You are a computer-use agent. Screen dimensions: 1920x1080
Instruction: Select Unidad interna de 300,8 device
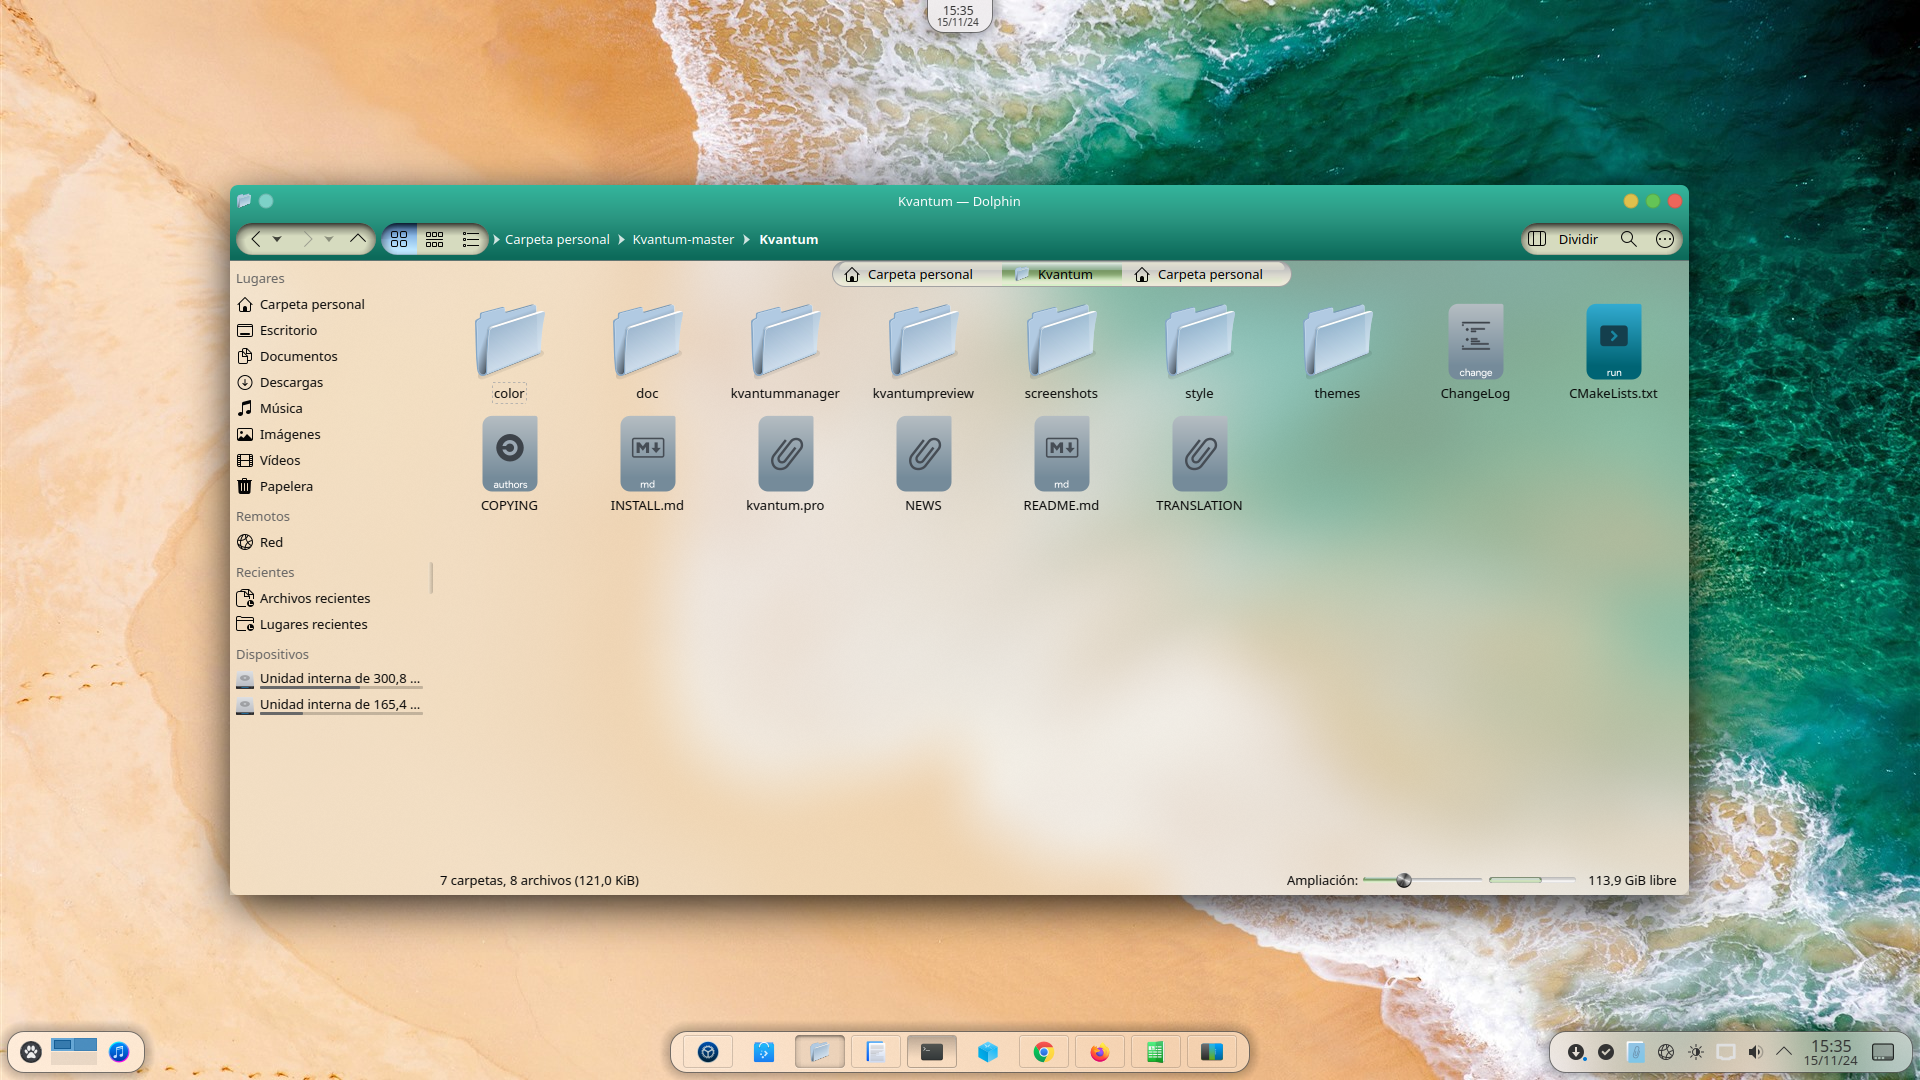[x=330, y=679]
